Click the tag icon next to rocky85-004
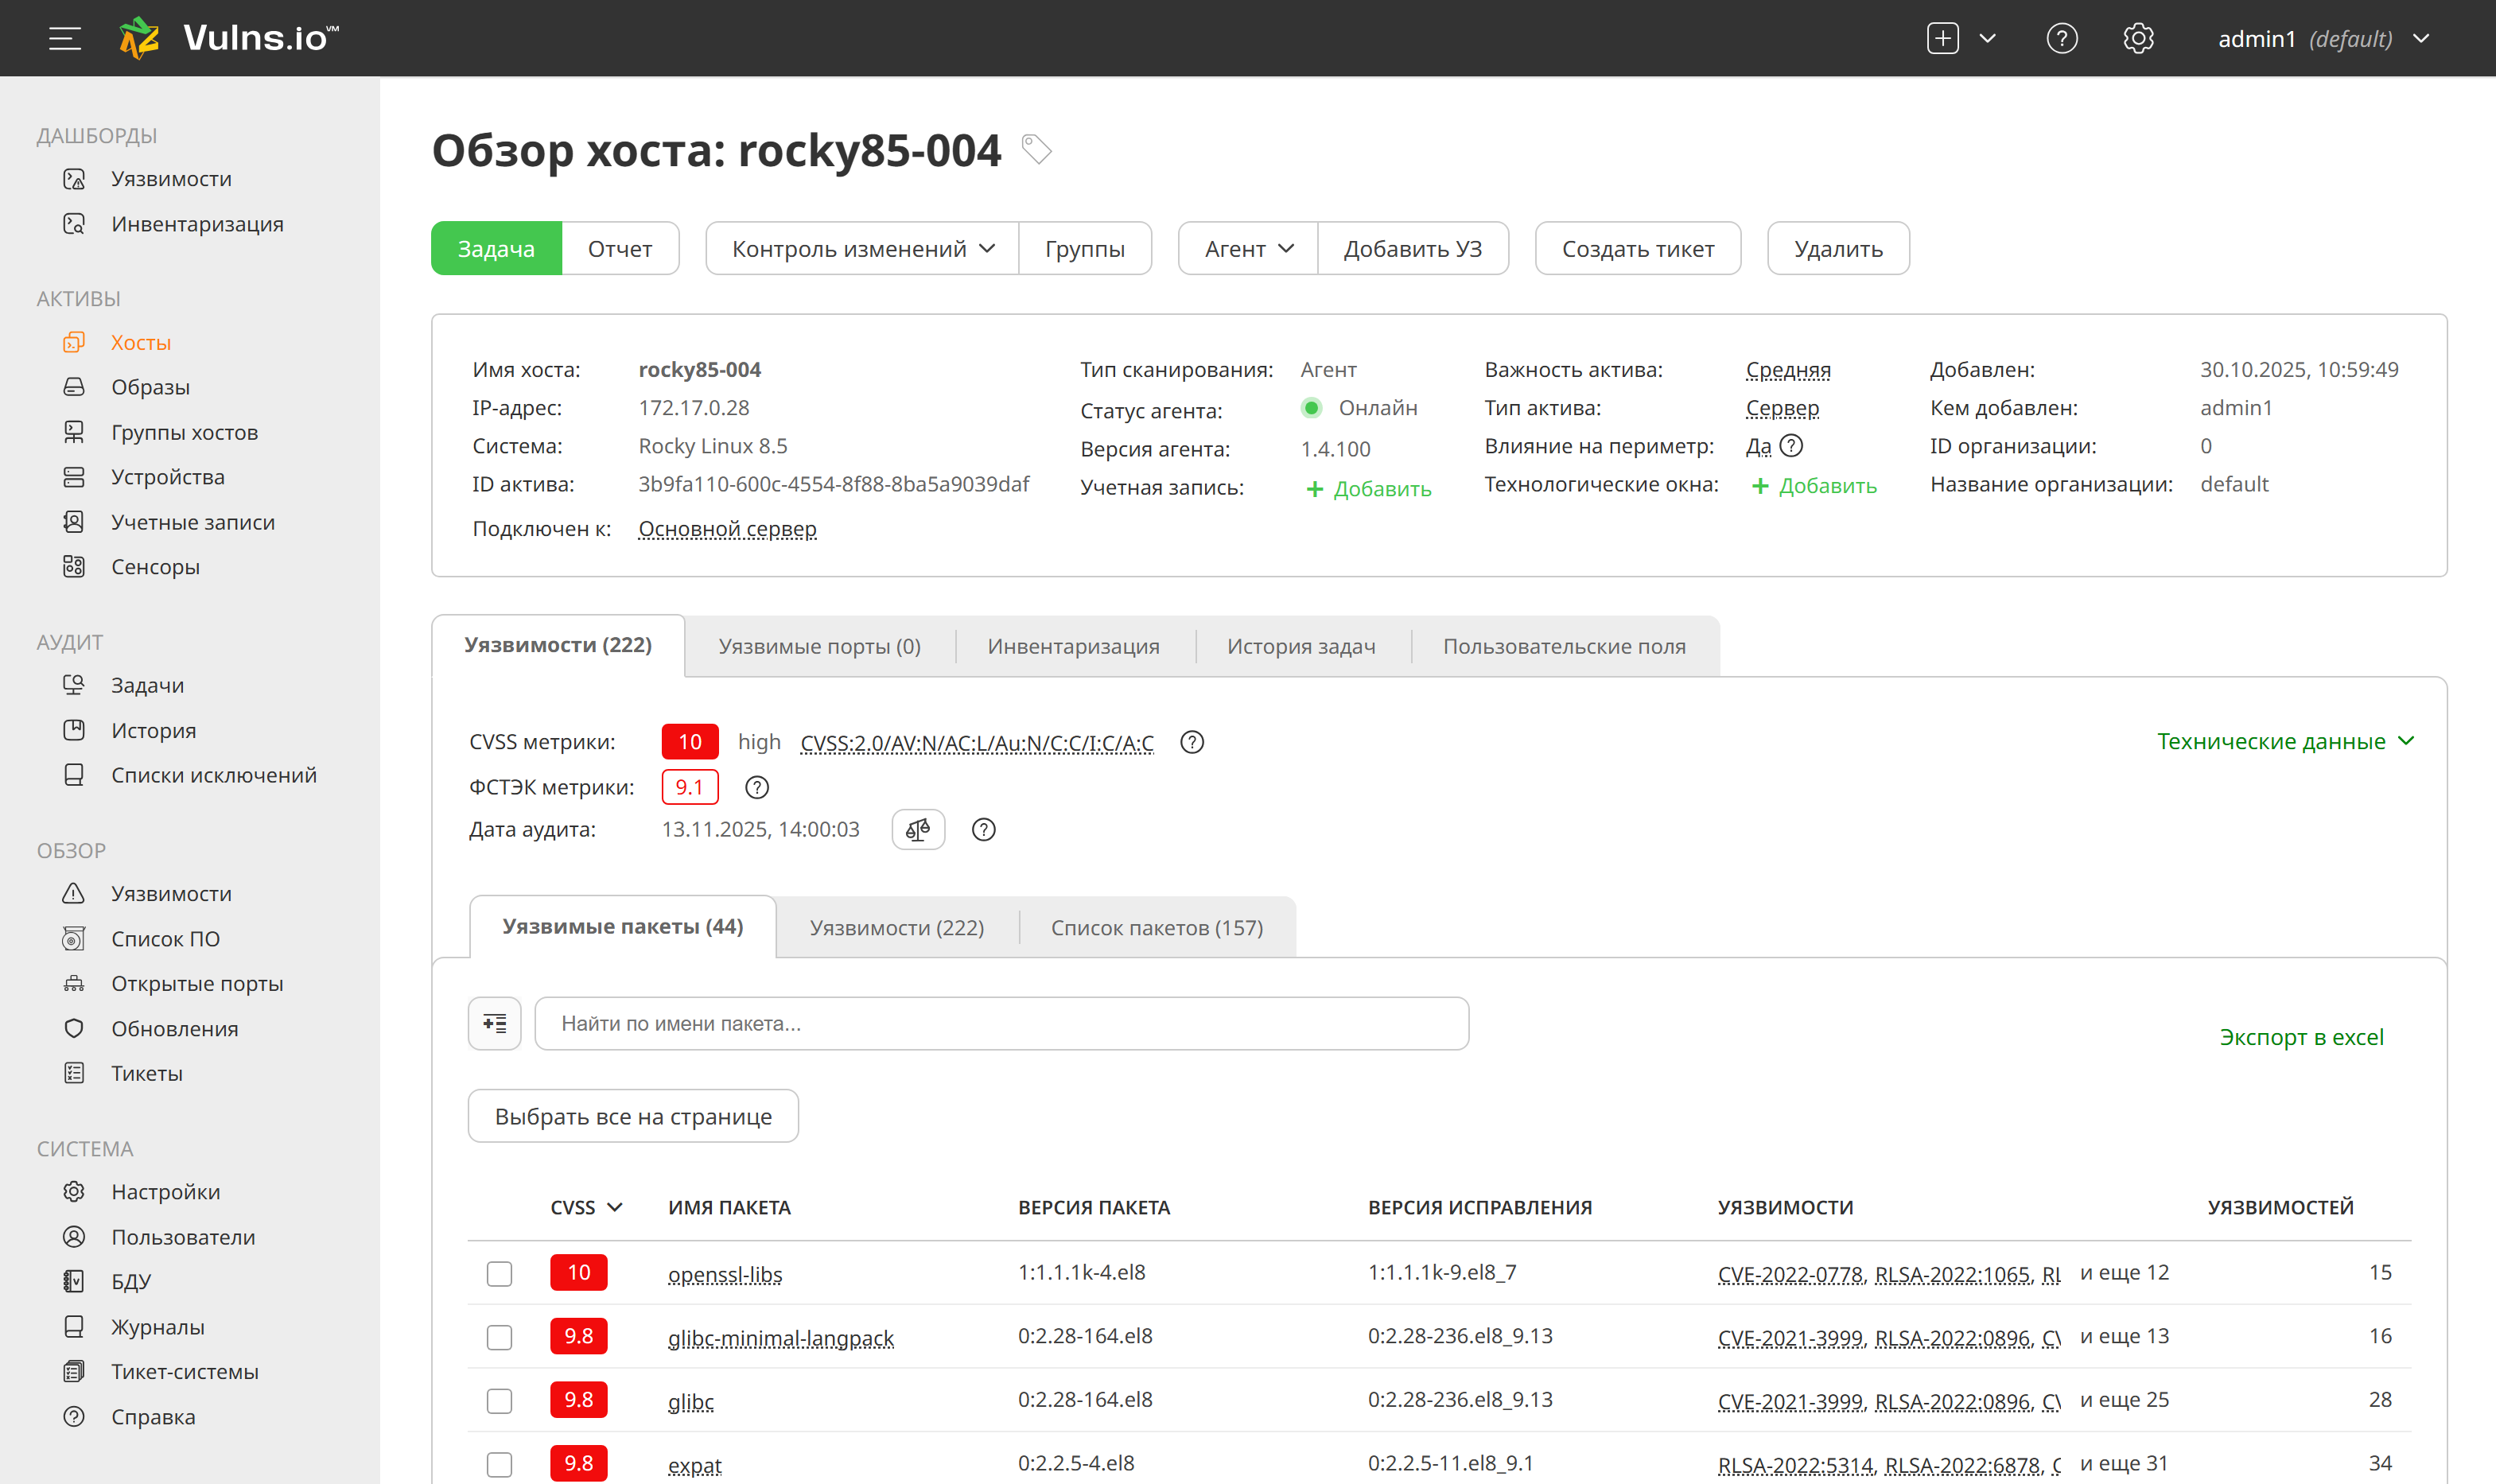 [1036, 150]
